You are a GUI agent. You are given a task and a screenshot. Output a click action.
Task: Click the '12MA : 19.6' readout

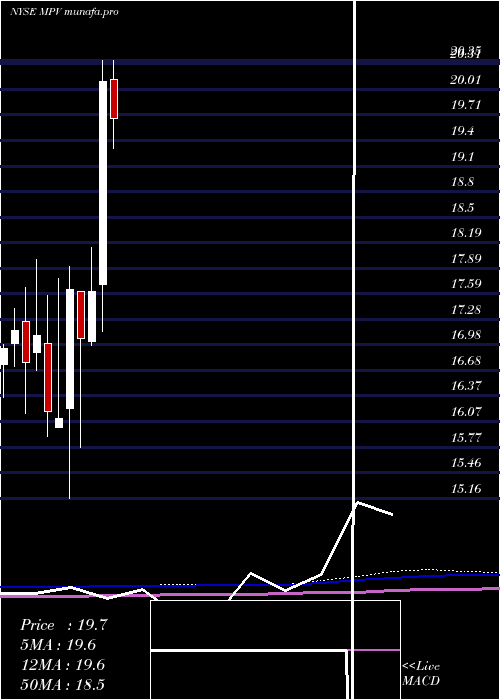point(63,665)
